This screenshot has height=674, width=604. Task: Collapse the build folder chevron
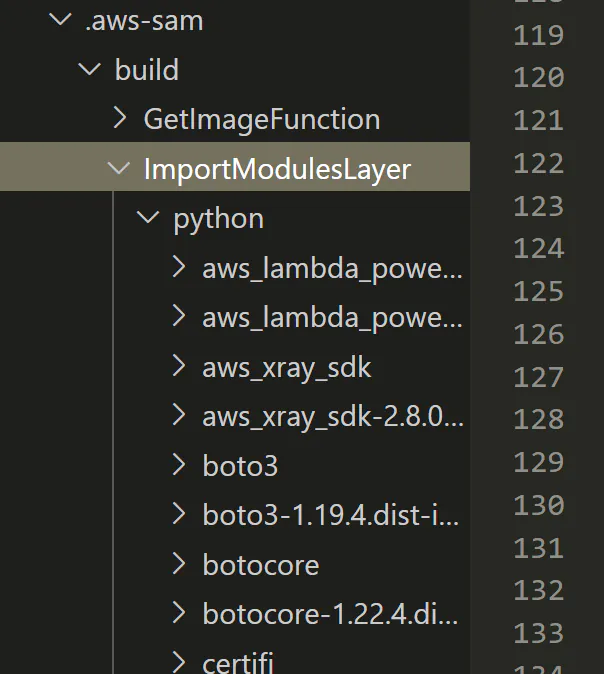[x=89, y=69]
